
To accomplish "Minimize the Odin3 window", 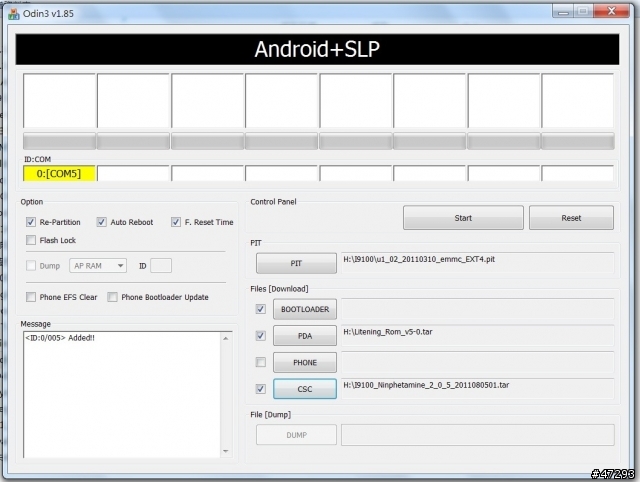I will (563, 11).
